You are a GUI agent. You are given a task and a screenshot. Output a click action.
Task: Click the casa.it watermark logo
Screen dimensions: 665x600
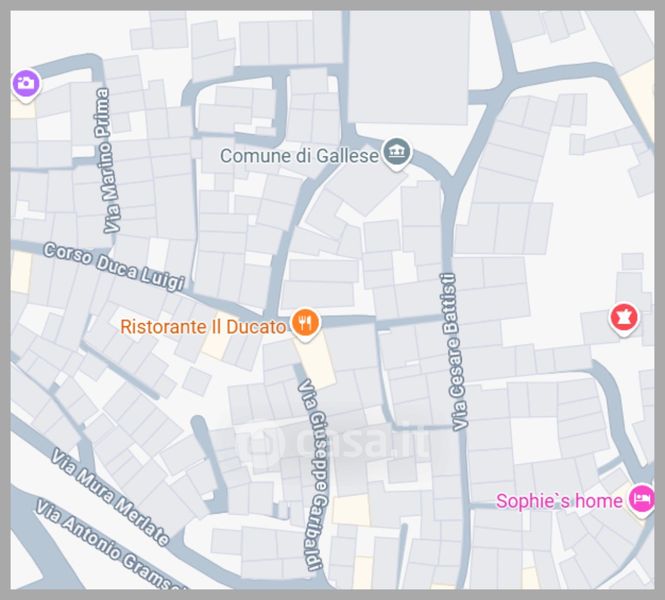pyautogui.click(x=335, y=443)
